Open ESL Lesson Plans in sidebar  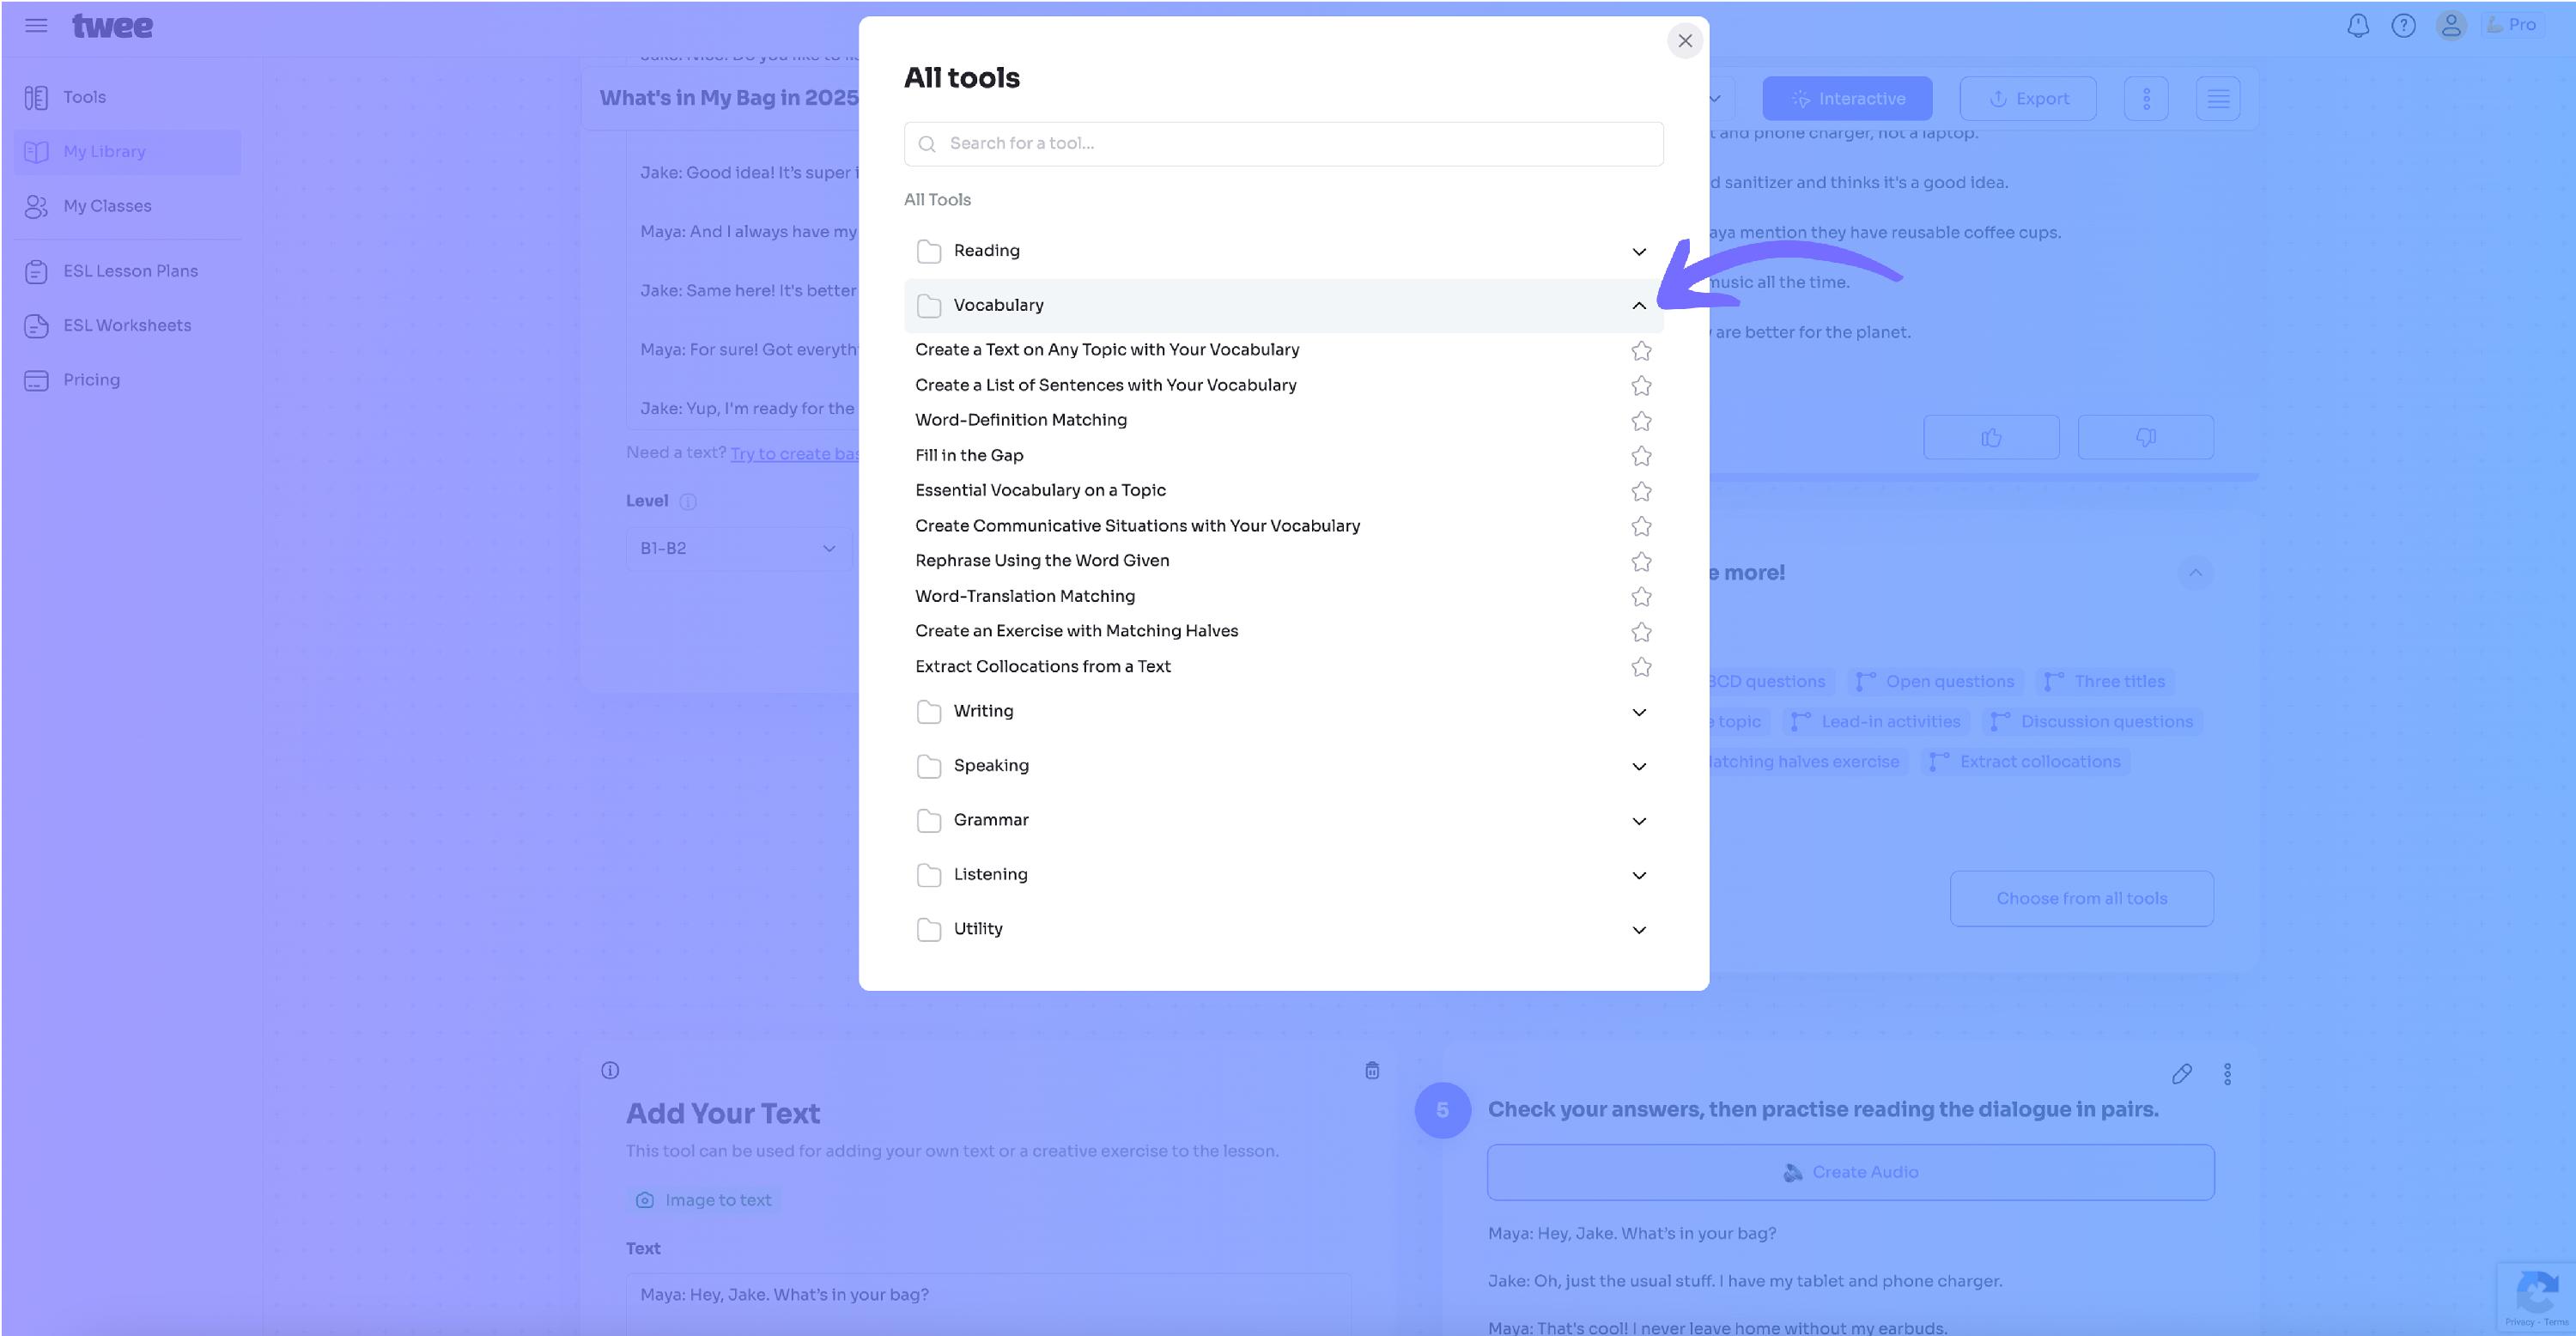127,271
